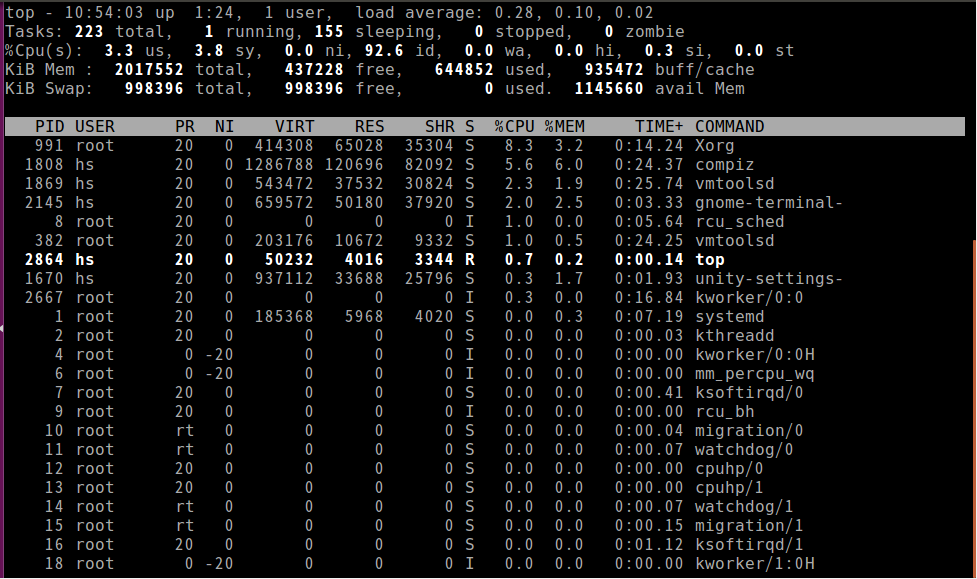Select the systemd process name

click(x=730, y=317)
